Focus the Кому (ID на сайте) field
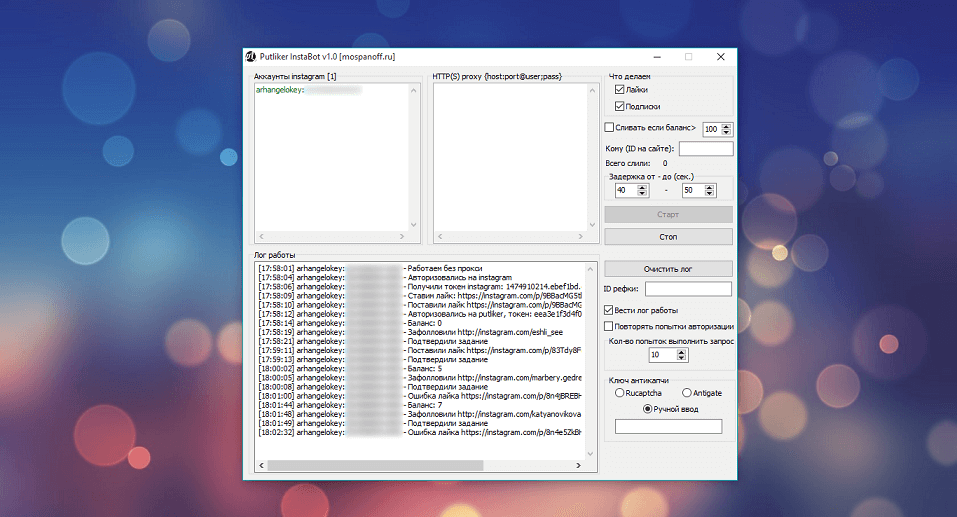957x517 pixels. [x=706, y=148]
